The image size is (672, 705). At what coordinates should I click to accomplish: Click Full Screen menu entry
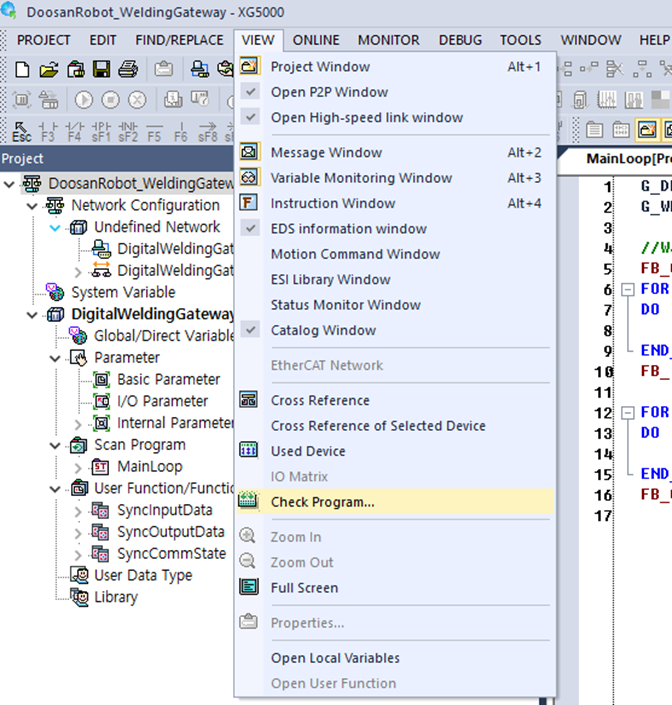[304, 588]
